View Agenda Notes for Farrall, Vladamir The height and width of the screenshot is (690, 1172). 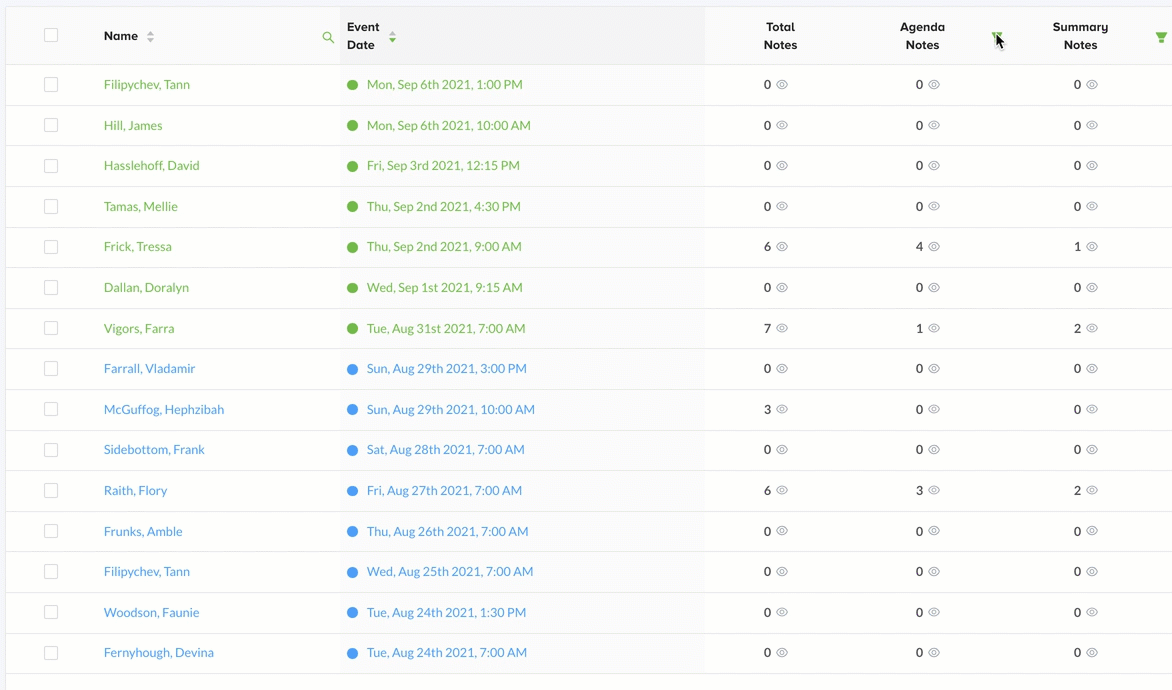pyautogui.click(x=934, y=369)
